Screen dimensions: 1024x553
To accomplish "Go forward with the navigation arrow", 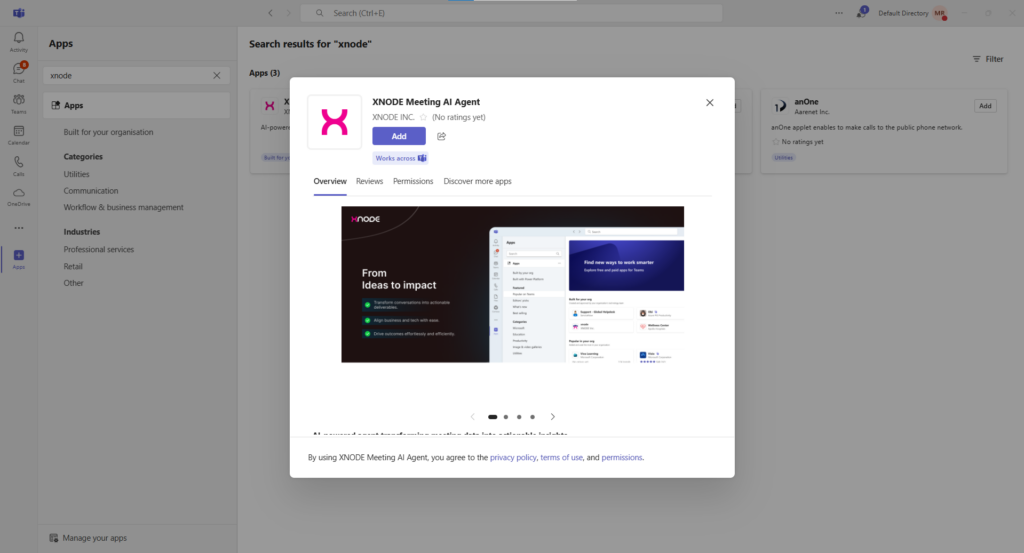I will 289,13.
